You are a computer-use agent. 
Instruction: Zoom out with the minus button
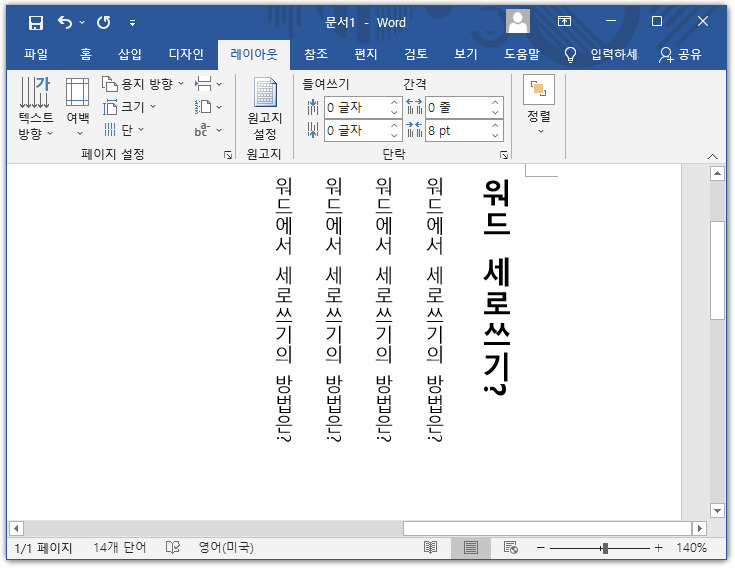coord(540,547)
